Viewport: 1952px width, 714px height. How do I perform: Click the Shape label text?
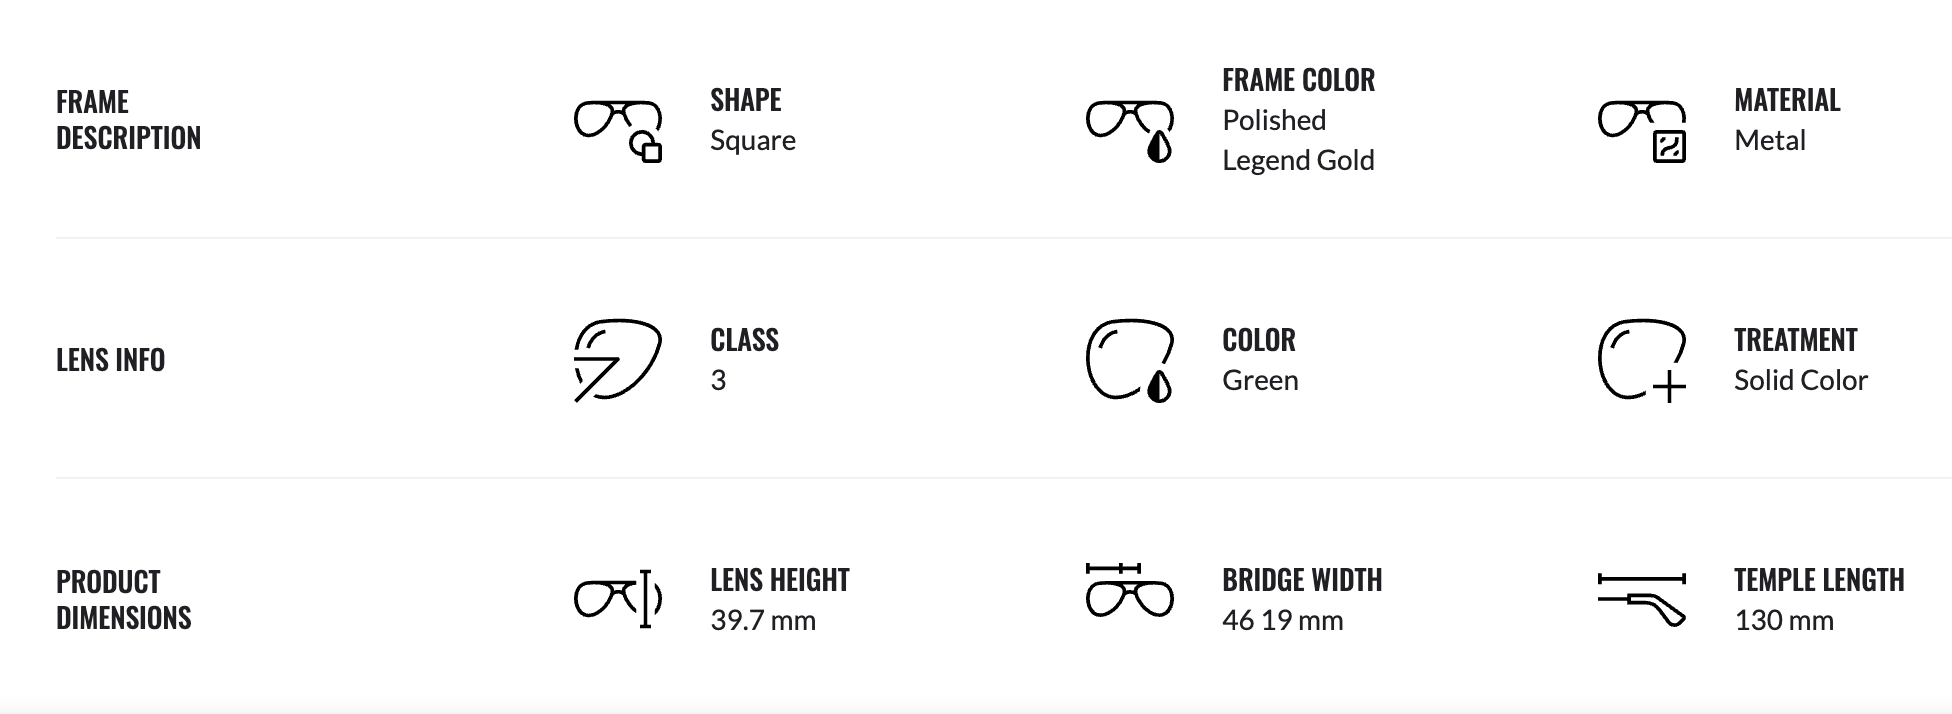[x=746, y=100]
